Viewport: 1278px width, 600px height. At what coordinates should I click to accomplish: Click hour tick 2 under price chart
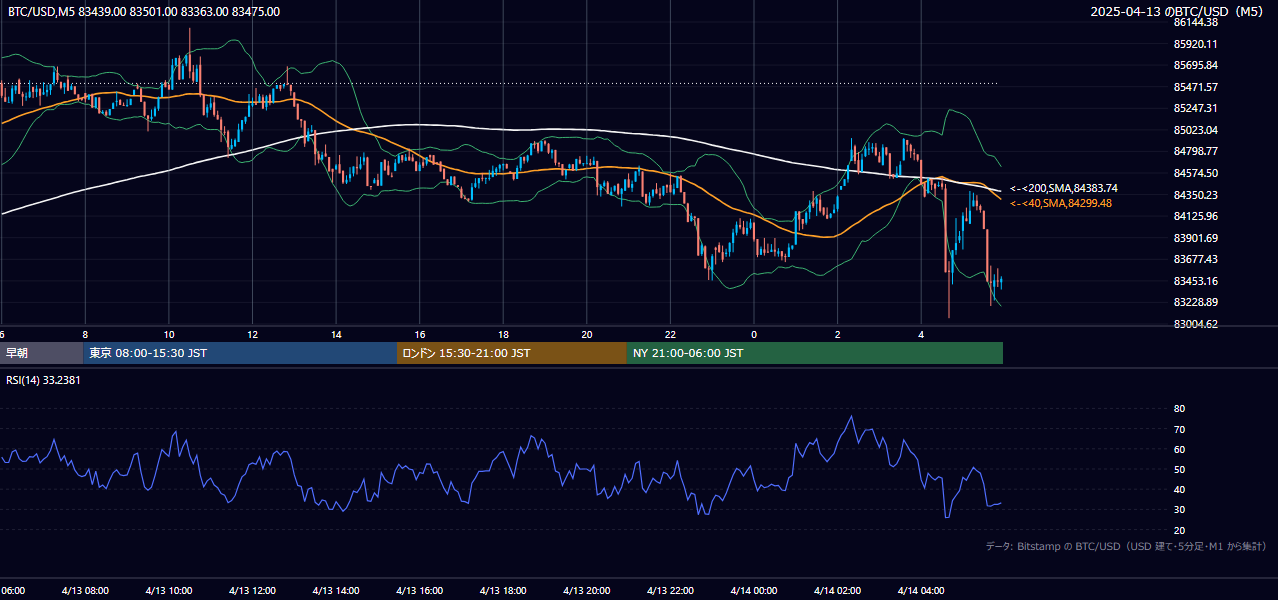tap(837, 334)
